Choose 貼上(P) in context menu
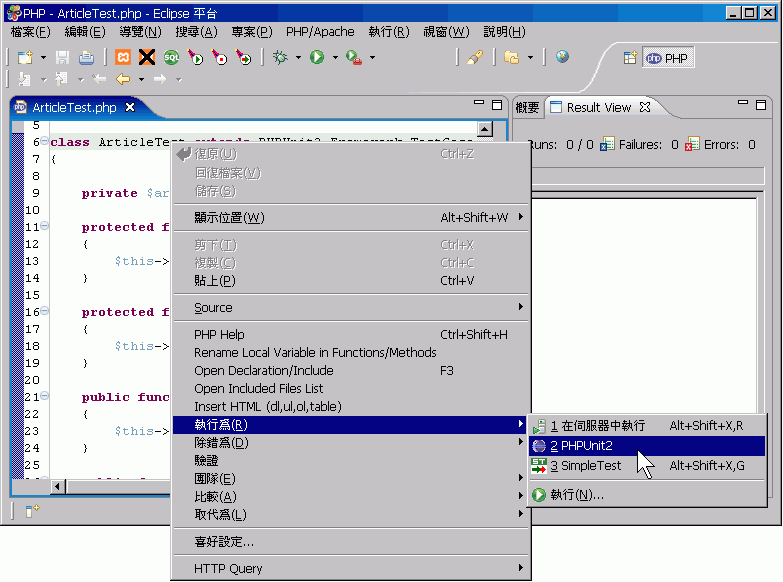The height and width of the screenshot is (582, 783). click(351, 281)
